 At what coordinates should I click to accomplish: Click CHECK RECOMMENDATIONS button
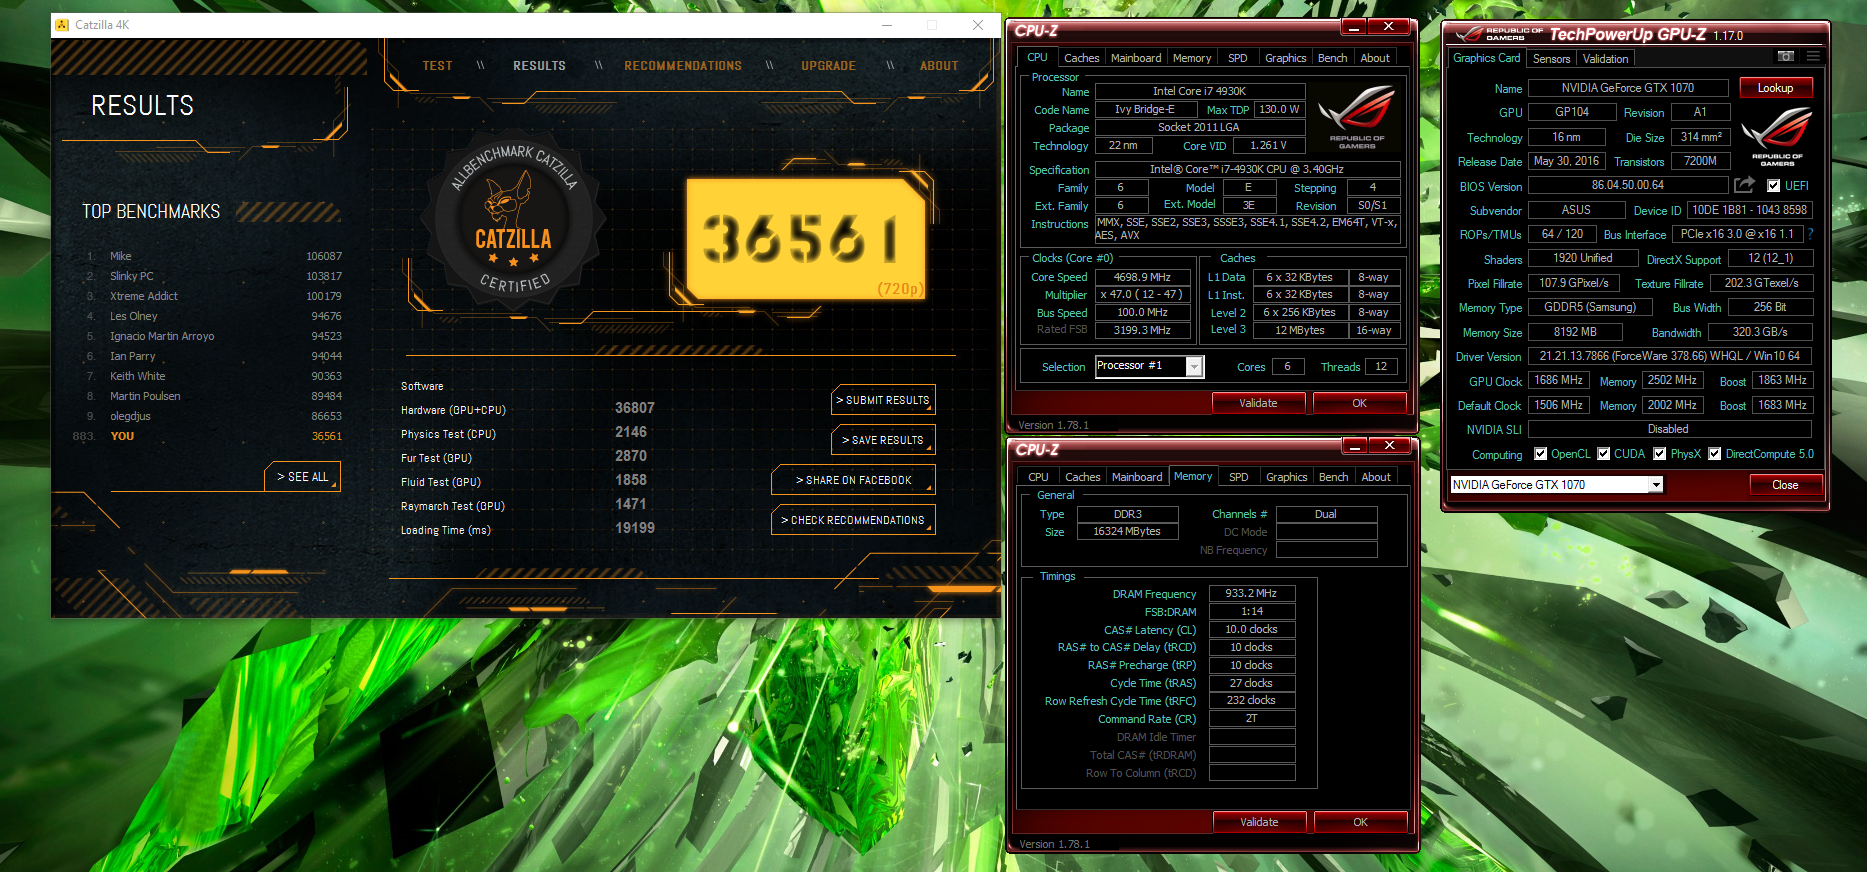click(x=853, y=520)
